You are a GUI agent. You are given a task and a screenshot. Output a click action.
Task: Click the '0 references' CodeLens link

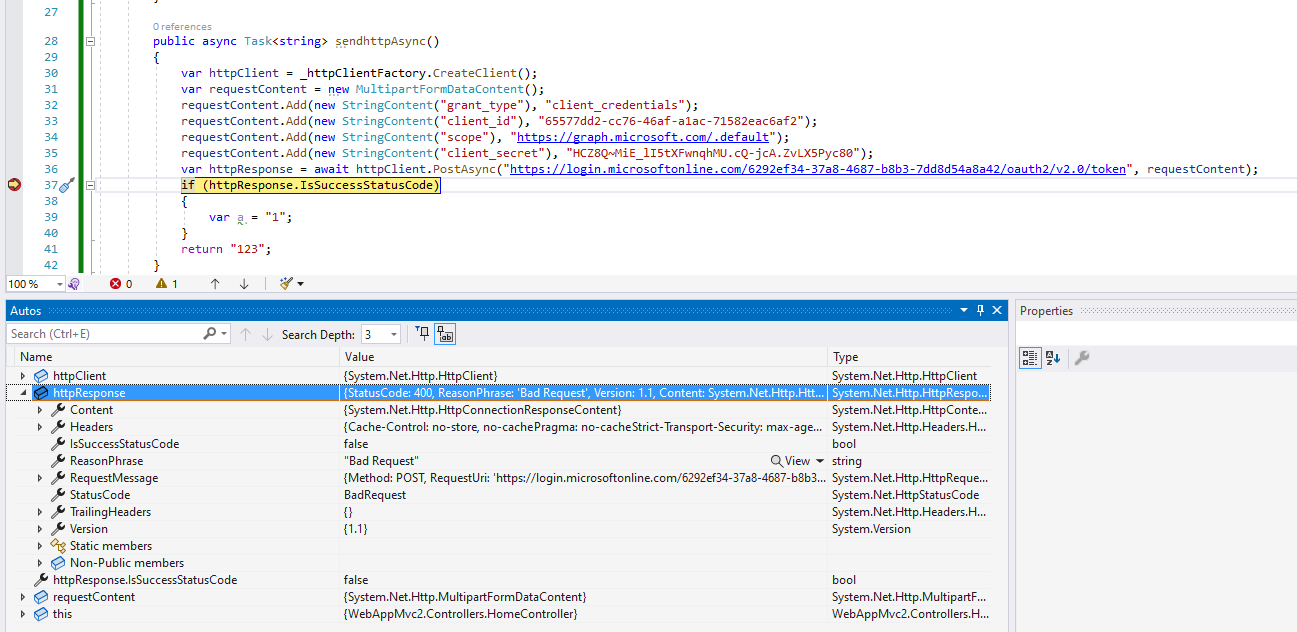click(182, 27)
